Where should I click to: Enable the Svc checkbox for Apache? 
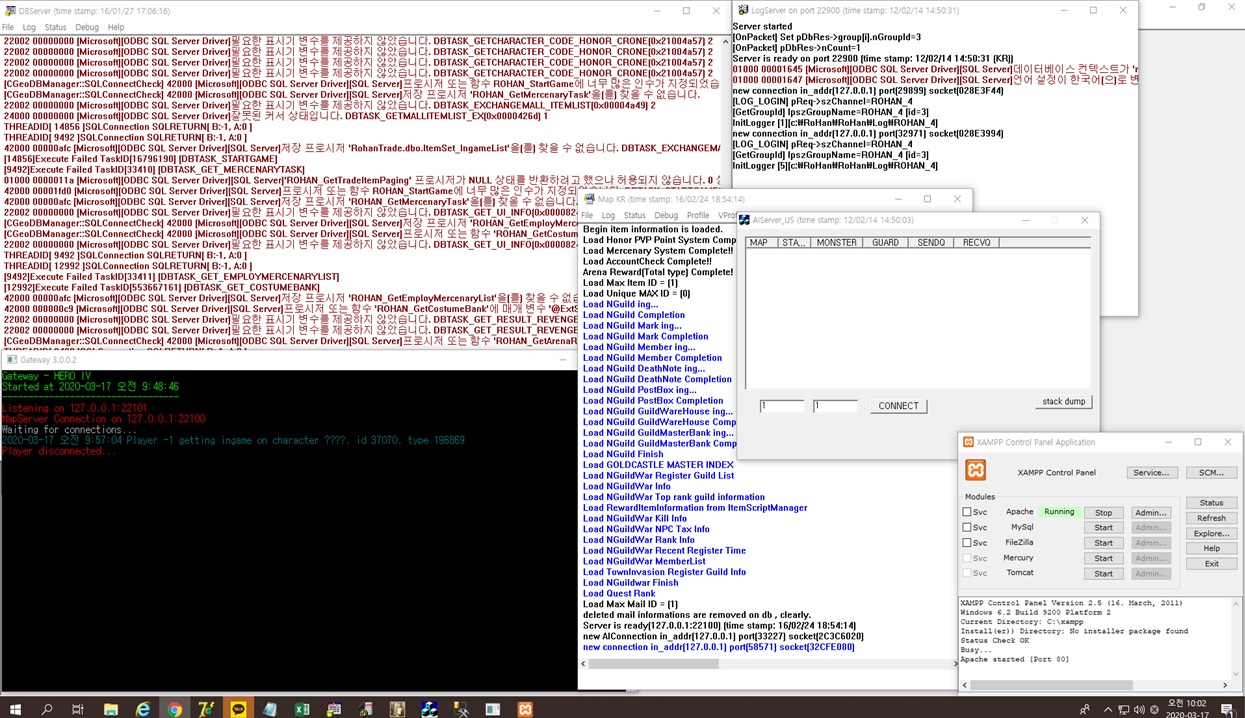967,512
